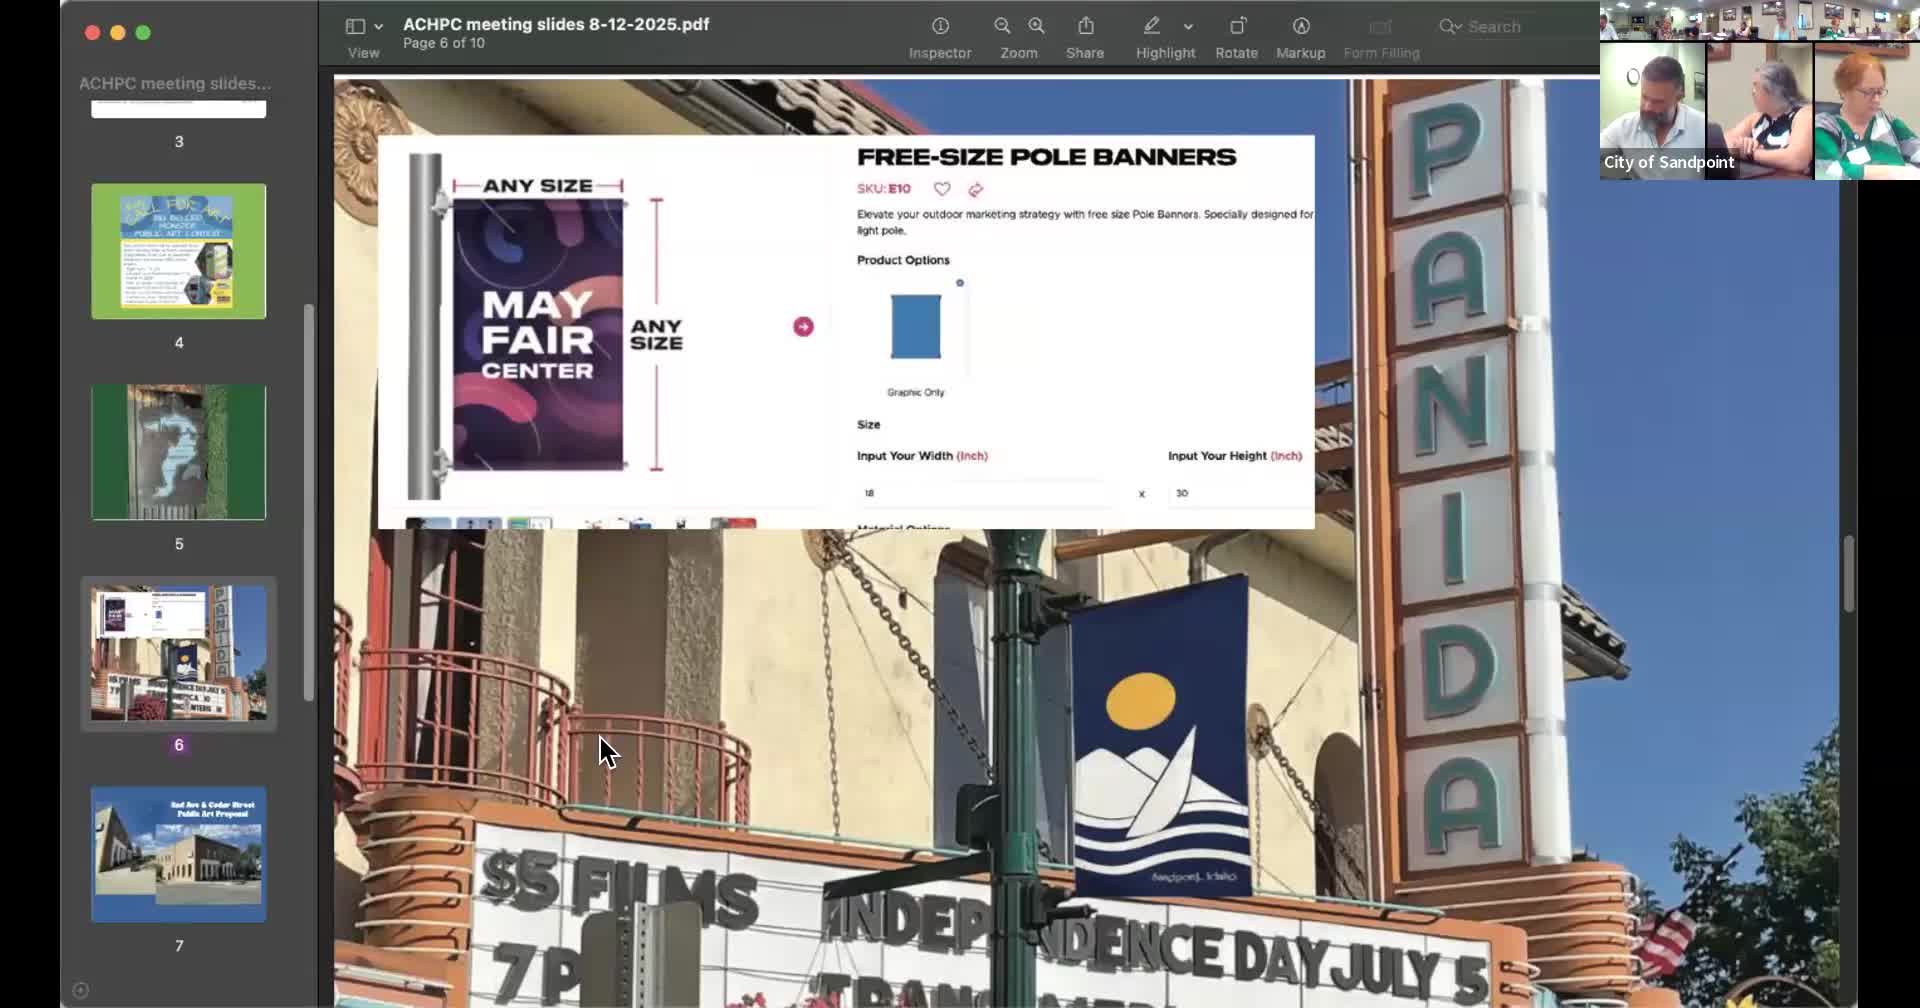1920x1008 pixels.
Task: Select the City of Sandpoint video tile
Action: [x=1652, y=110]
